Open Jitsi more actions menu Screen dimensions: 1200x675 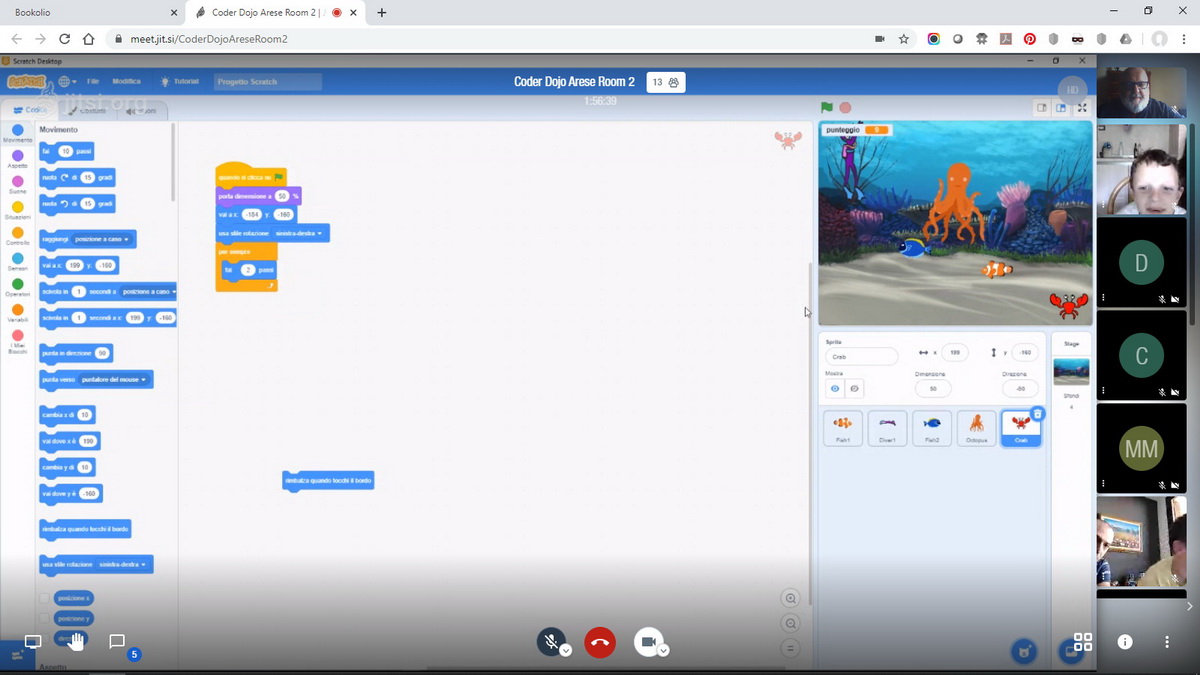coord(1167,642)
